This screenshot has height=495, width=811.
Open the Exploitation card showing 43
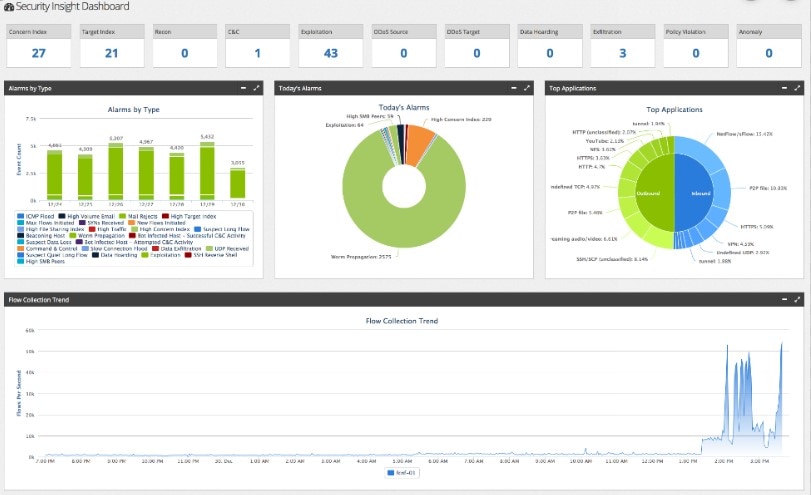(331, 46)
